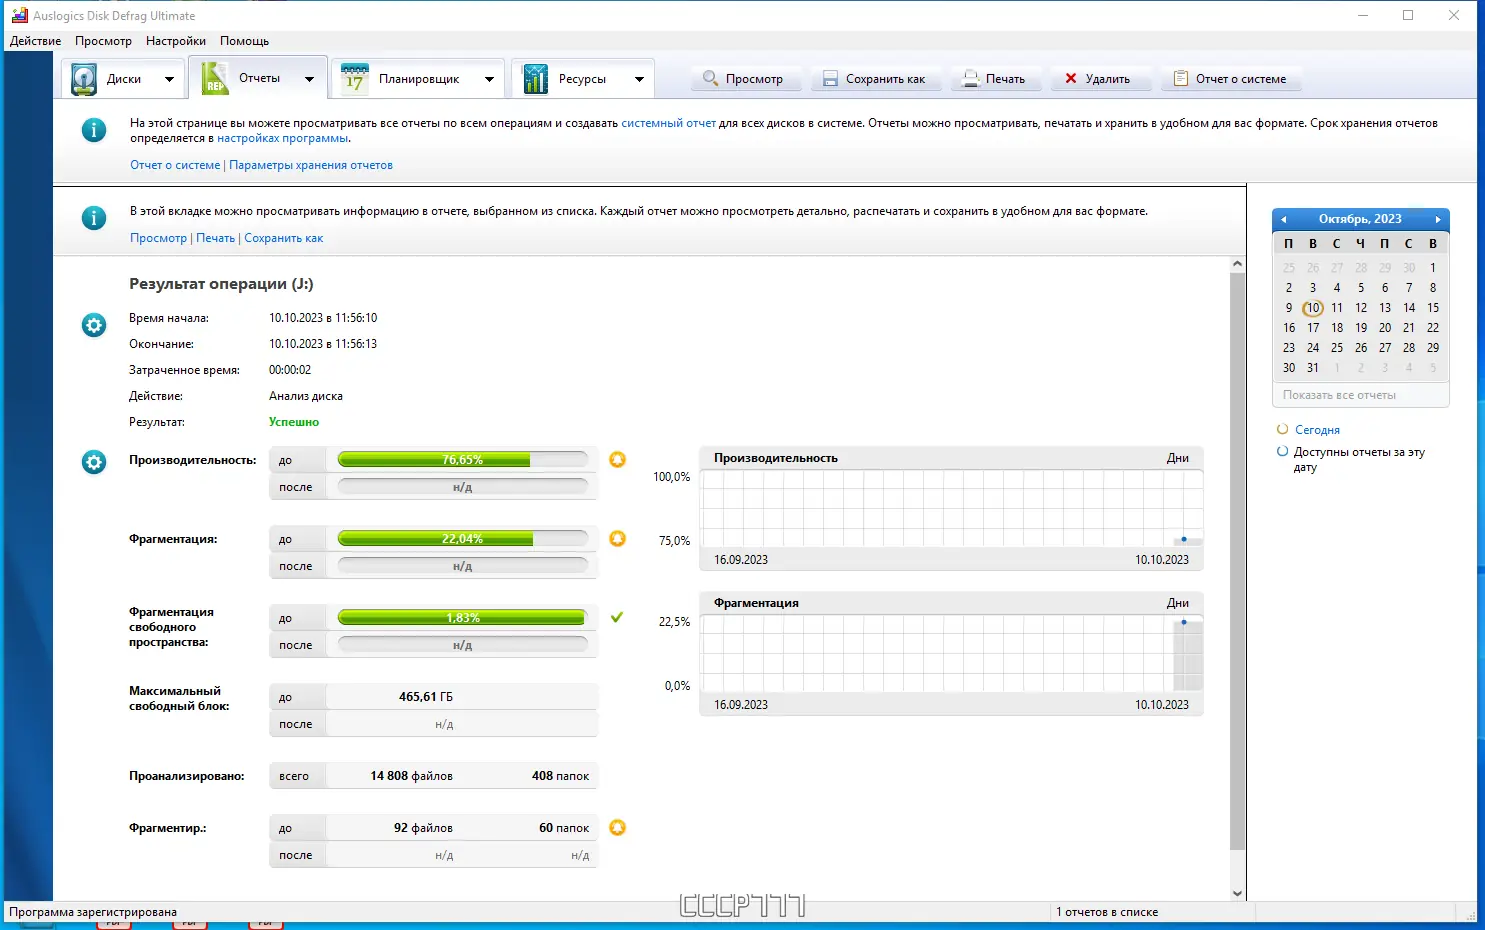The height and width of the screenshot is (930, 1485).
Task: Click the 408 папок value
Action: click(x=560, y=776)
